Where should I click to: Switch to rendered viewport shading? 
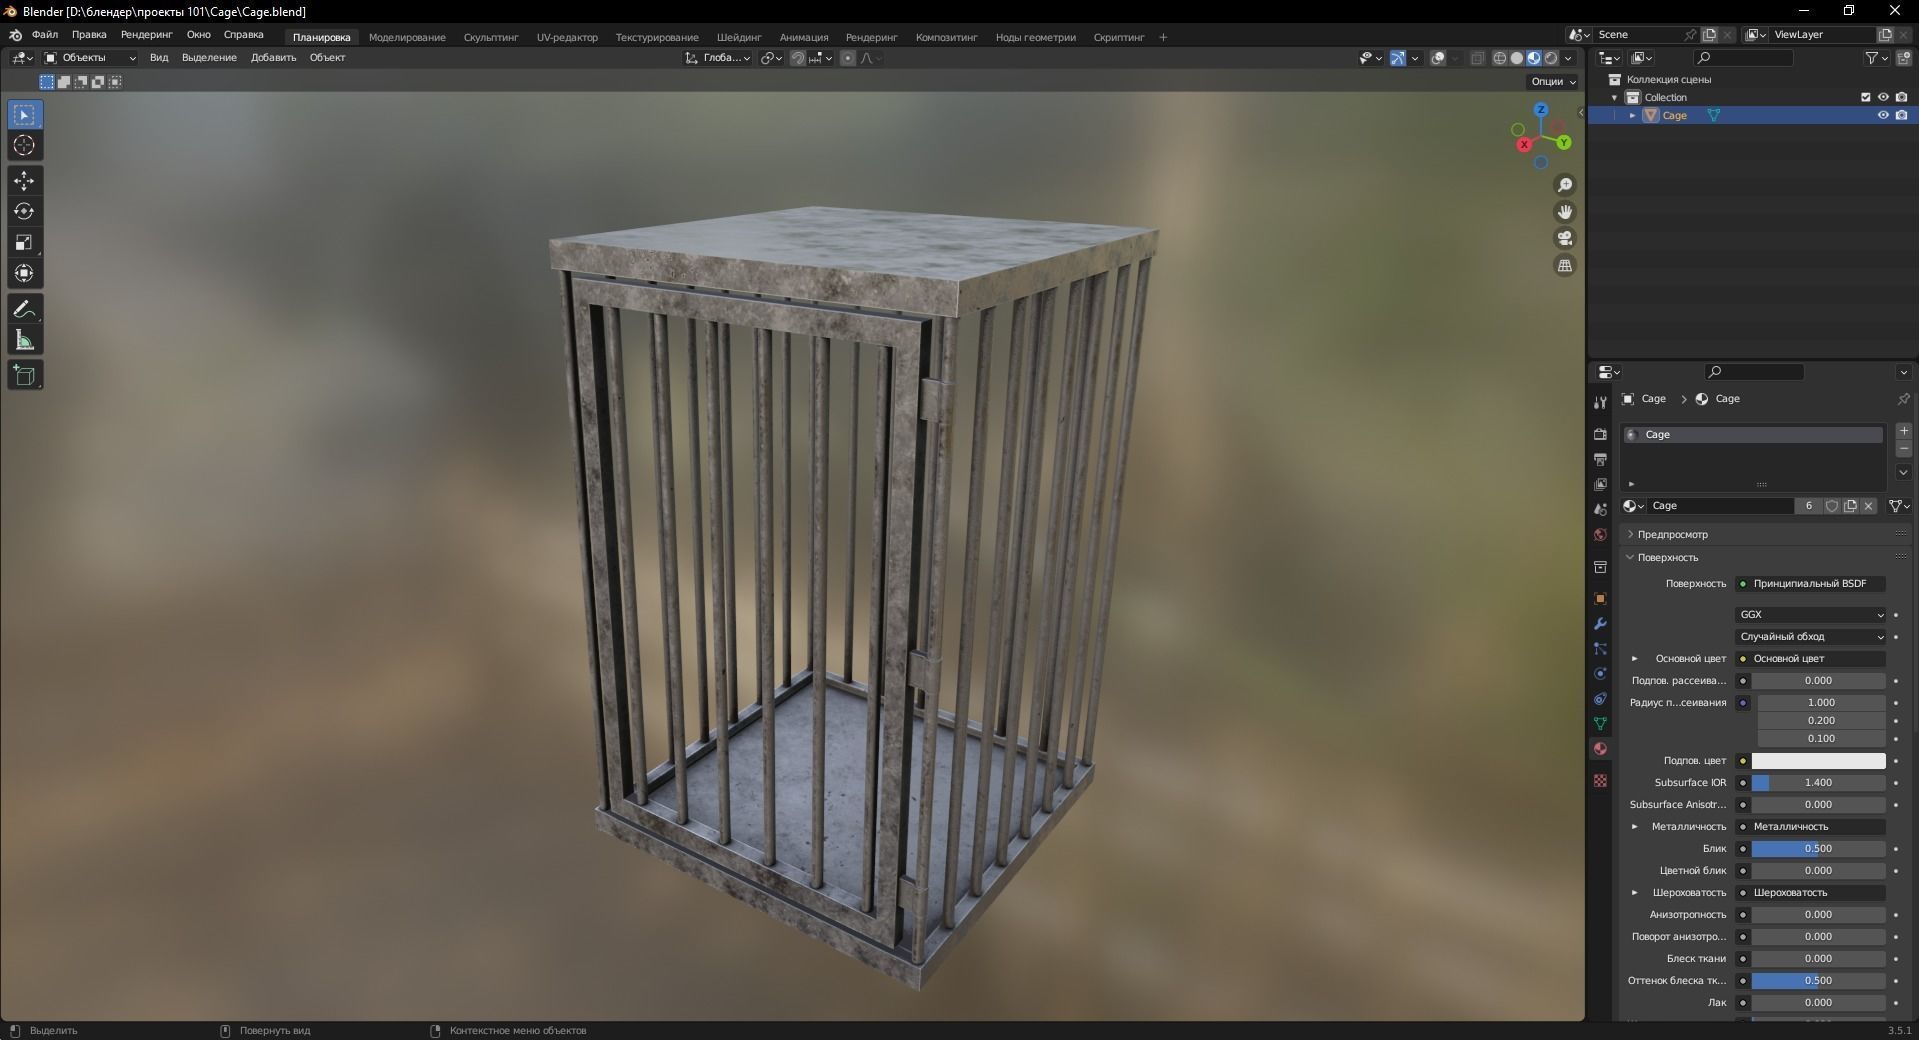1551,58
